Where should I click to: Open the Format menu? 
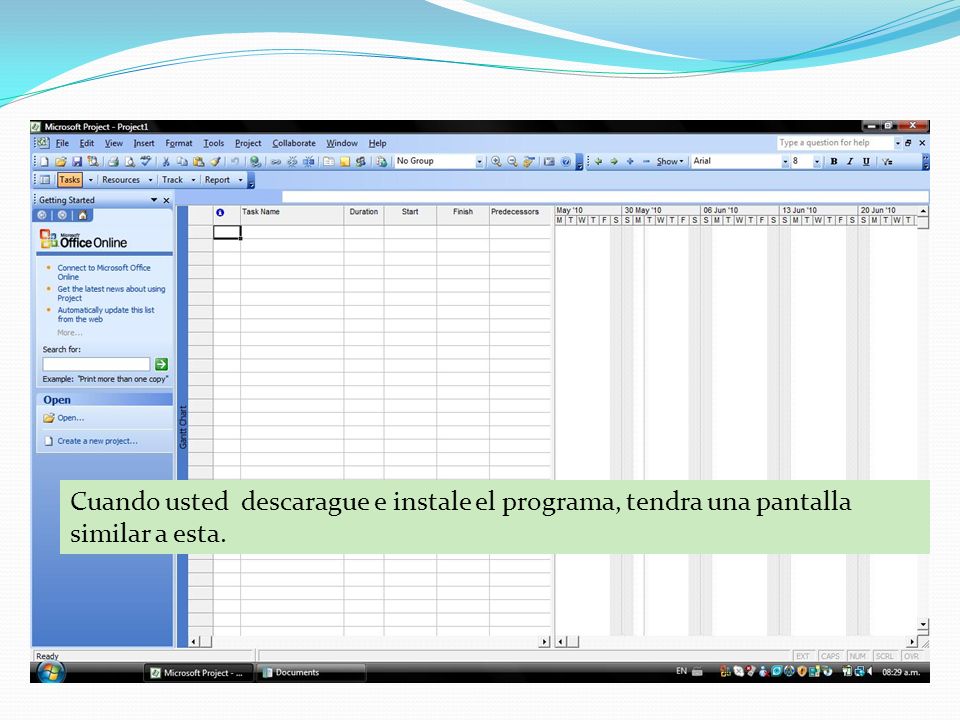pyautogui.click(x=179, y=143)
